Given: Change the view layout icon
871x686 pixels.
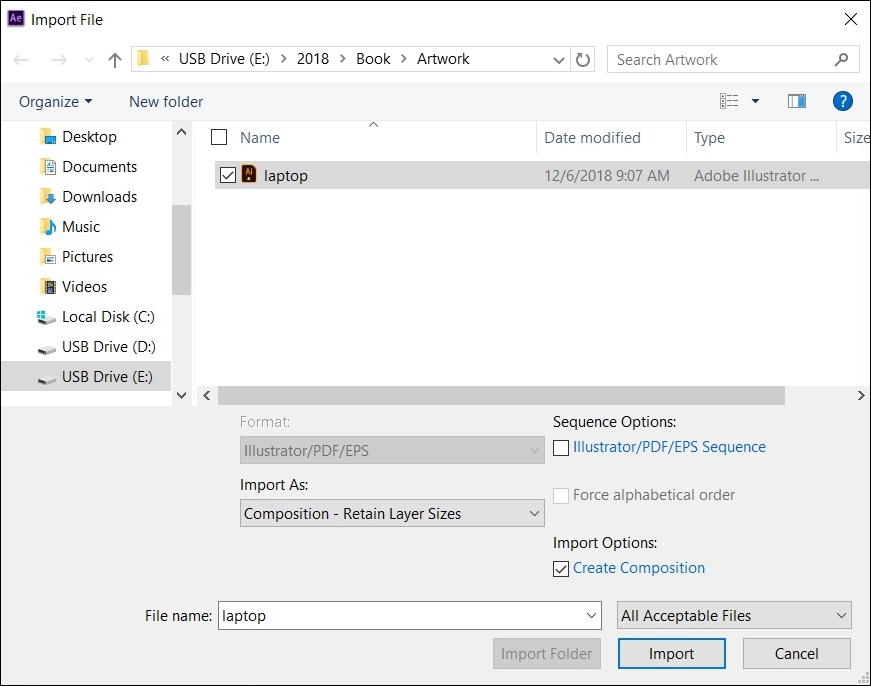Looking at the screenshot, I should (x=729, y=101).
